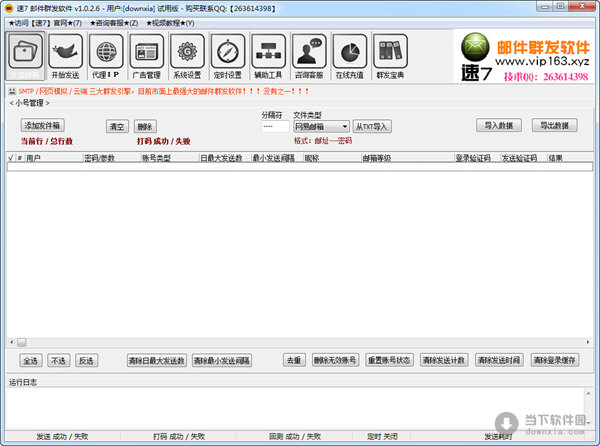Click the 最小发送间隔 column header
This screenshot has width=600, height=446.
[x=277, y=158]
